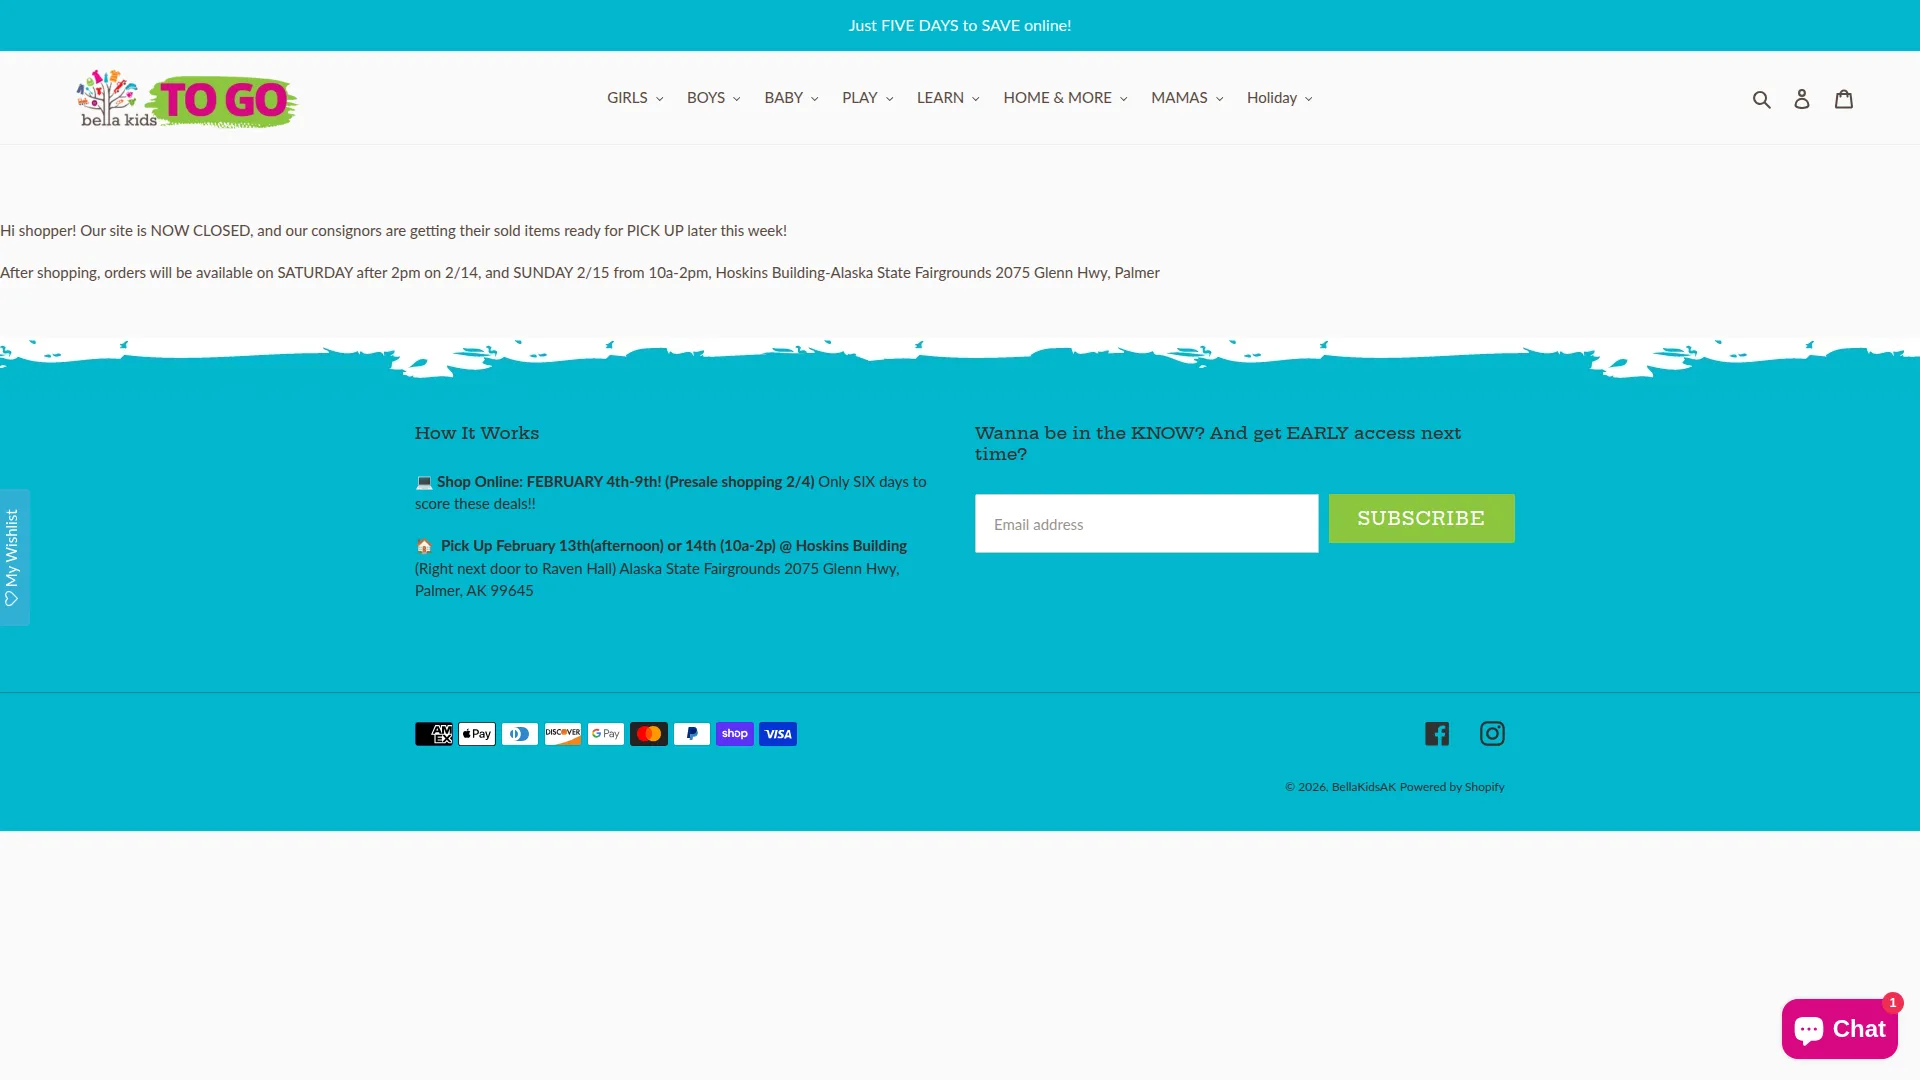Click the Bella Kids To Go logo
This screenshot has width=1920, height=1080.
point(187,99)
